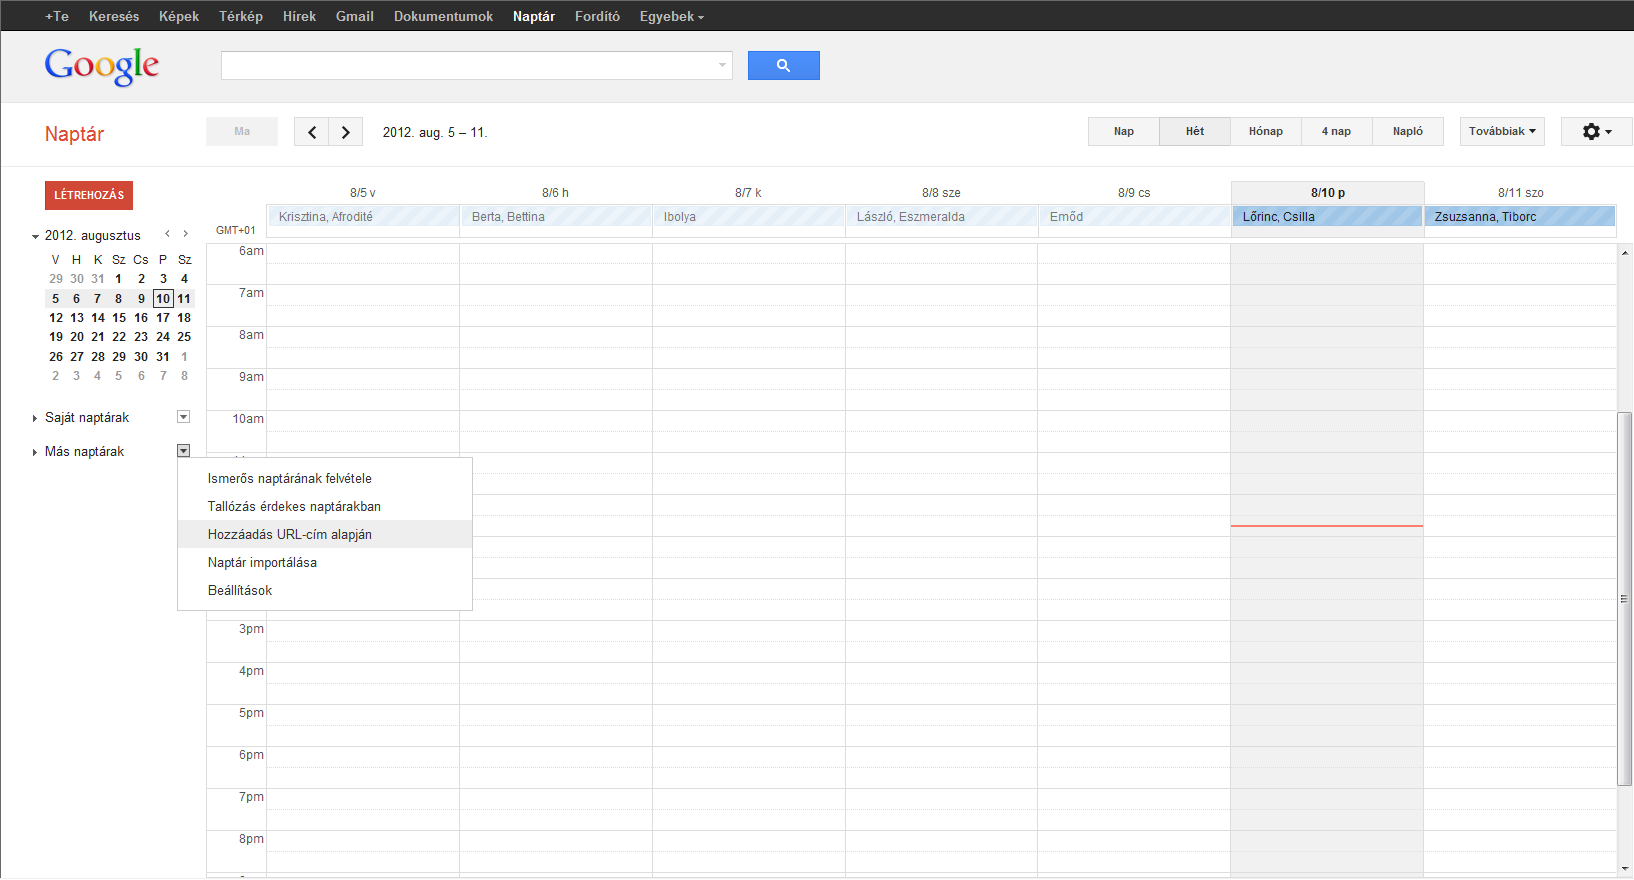Open Berta, Bettina all-day event
The width and height of the screenshot is (1634, 880).
pos(556,216)
